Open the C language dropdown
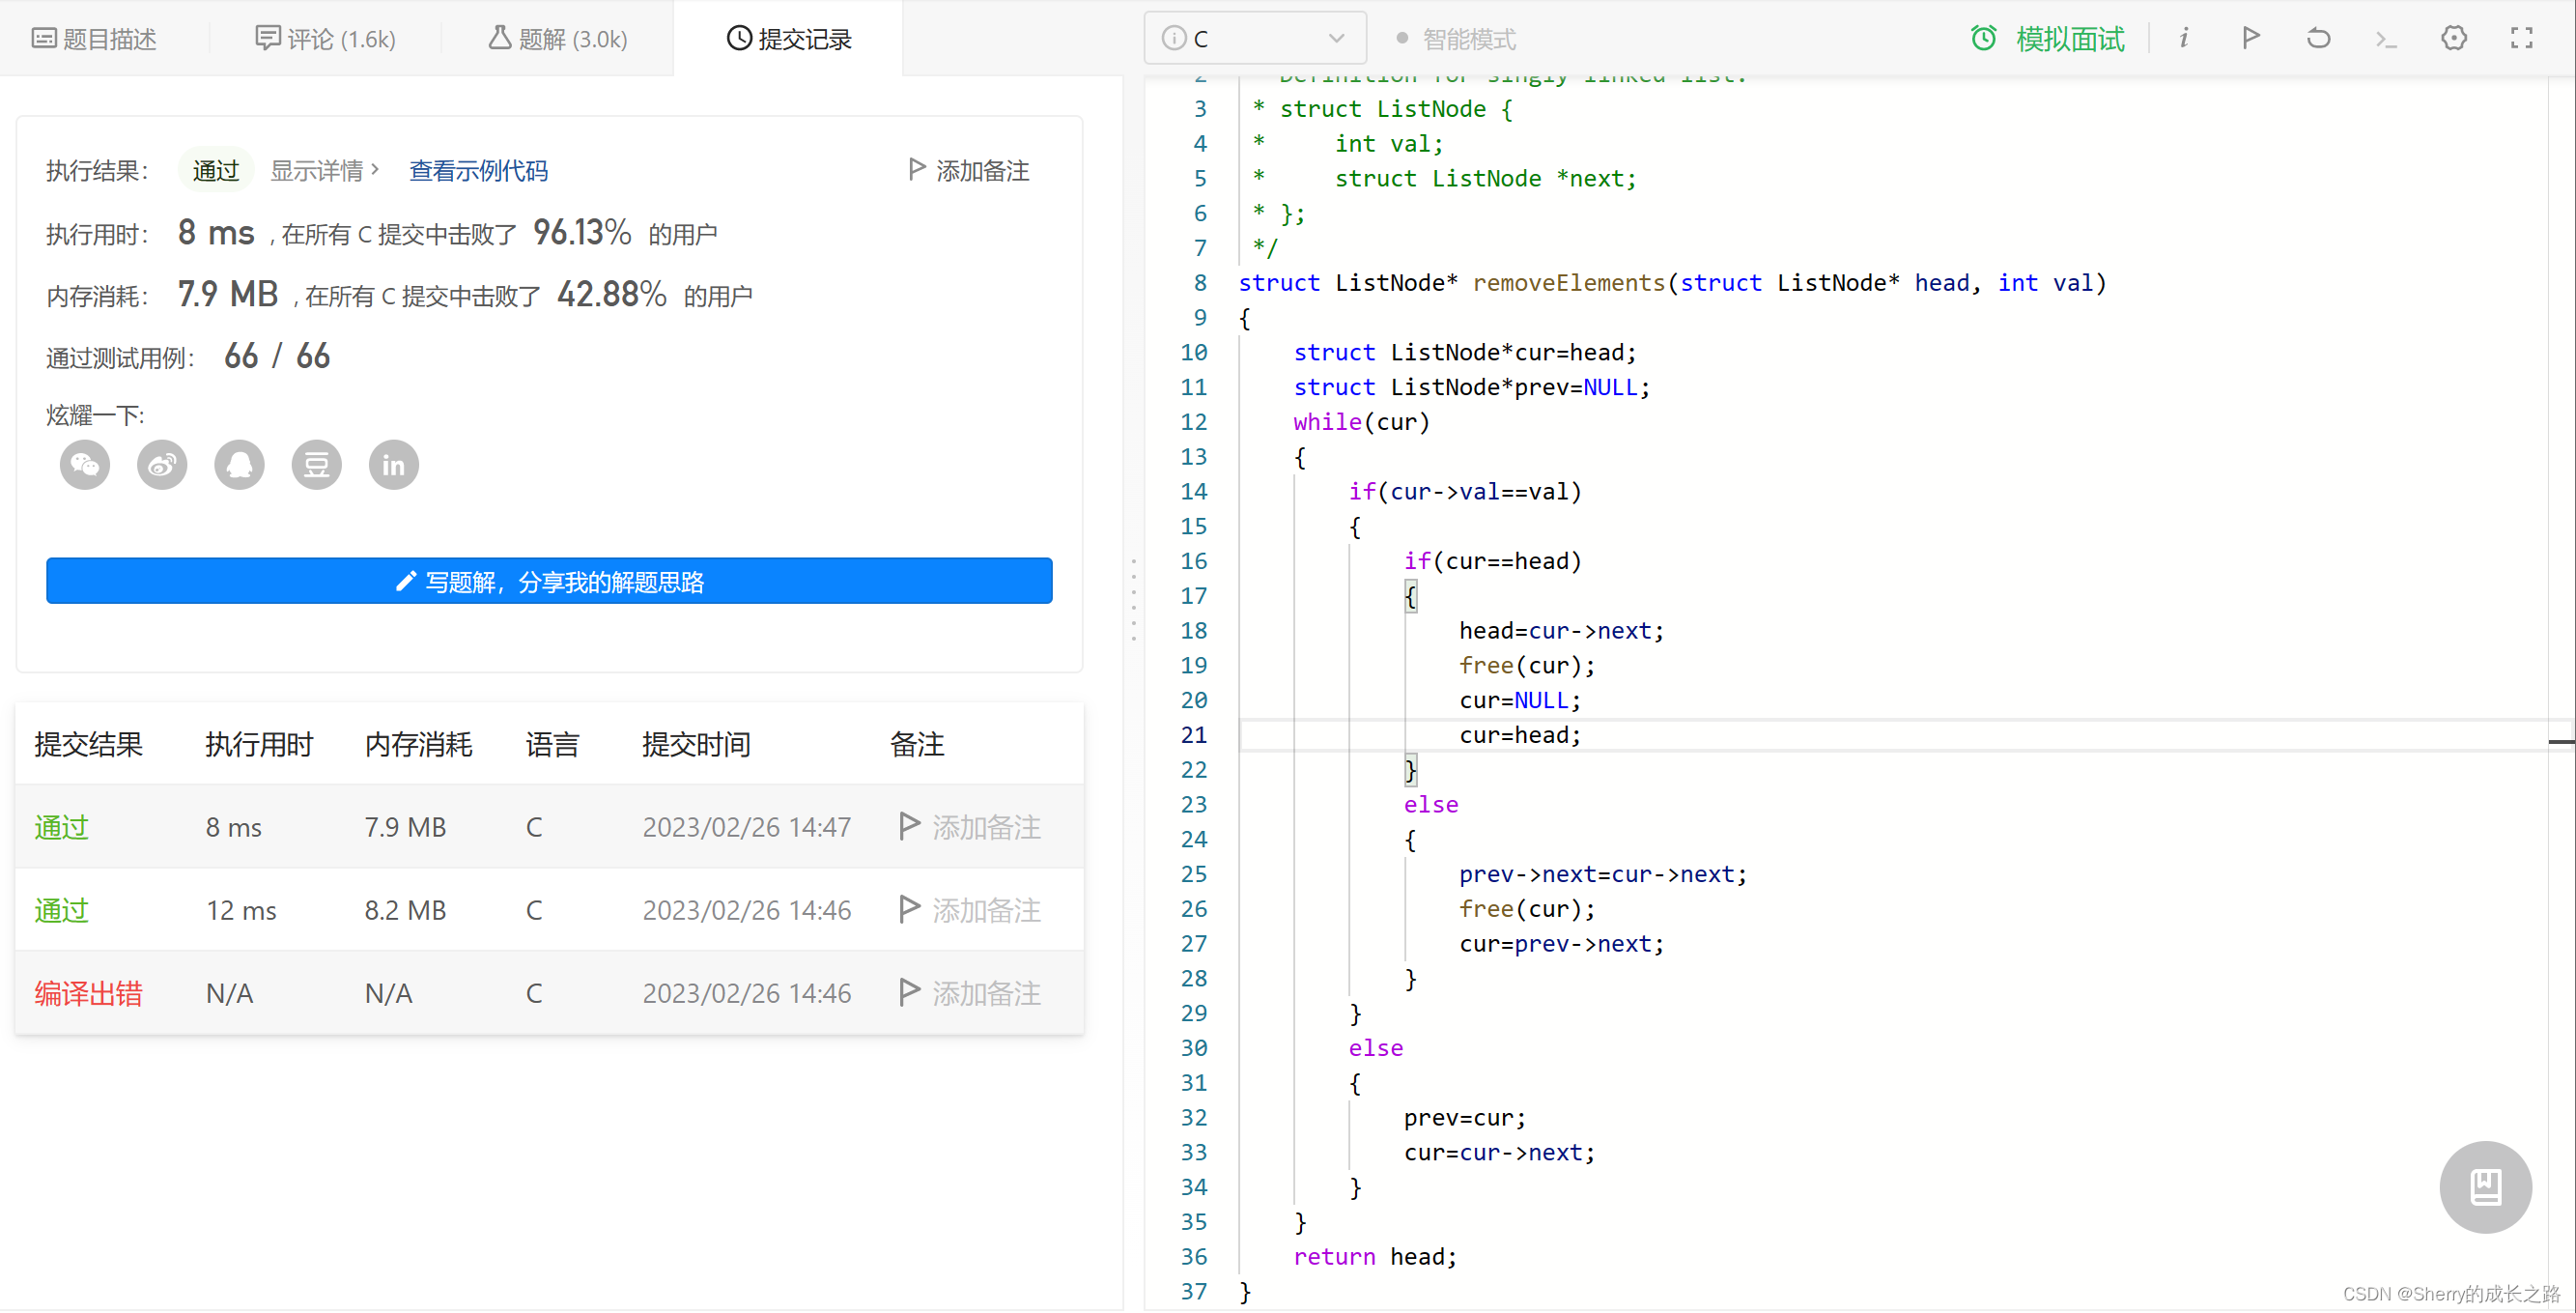Viewport: 2576px width, 1313px height. 1254,39
